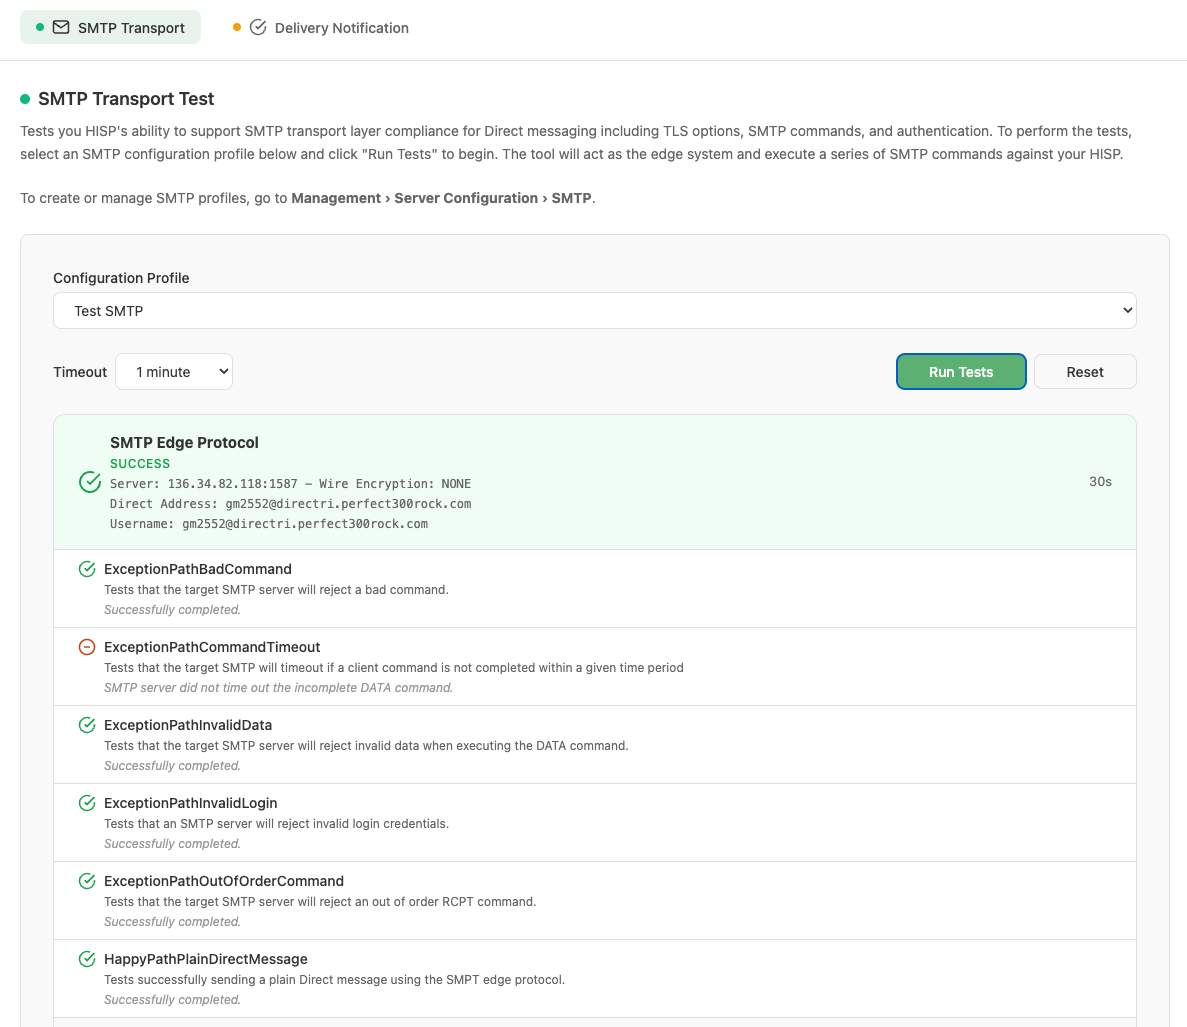Click the red failure icon next to ExceptionPathCommandTimeout
1187x1027 pixels.
click(x=87, y=647)
